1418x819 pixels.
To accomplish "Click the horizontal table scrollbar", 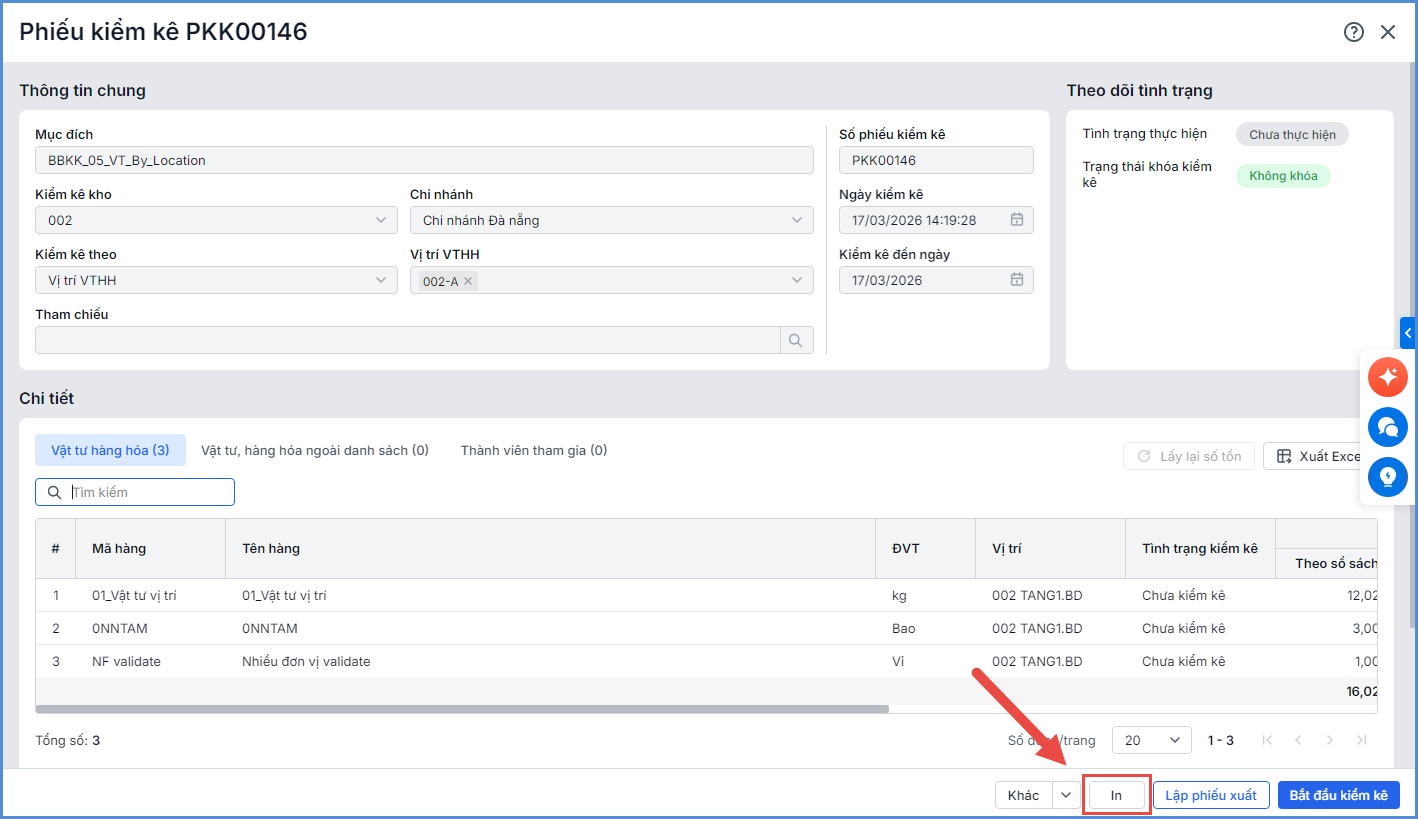I will tap(462, 709).
